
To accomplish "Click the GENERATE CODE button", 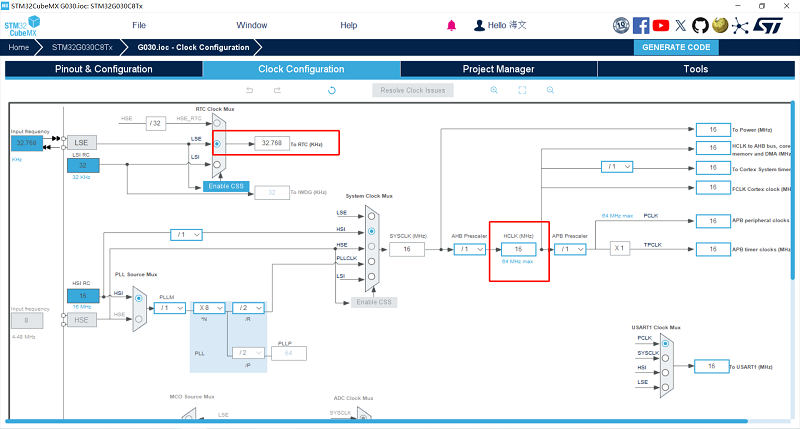I will pos(676,47).
